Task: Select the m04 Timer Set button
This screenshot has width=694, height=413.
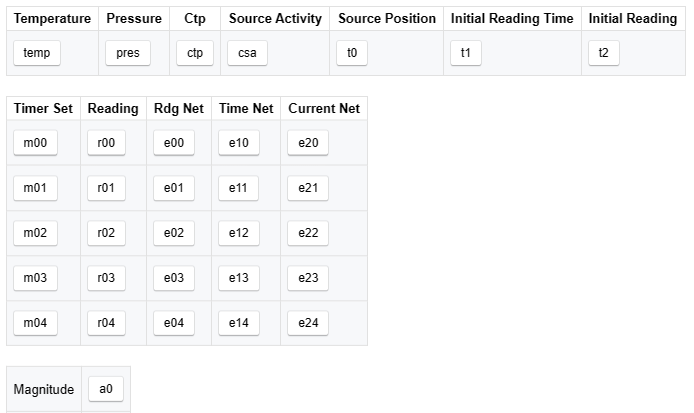Action: coord(35,323)
